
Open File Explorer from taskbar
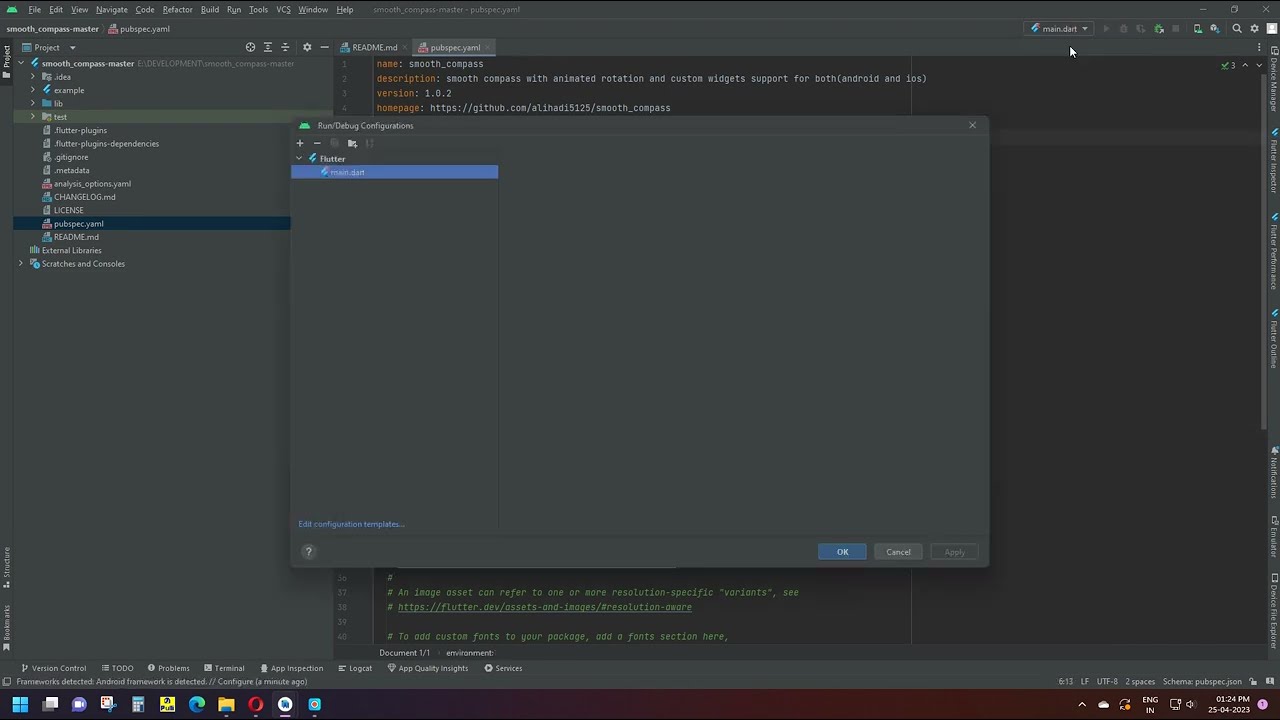[226, 704]
